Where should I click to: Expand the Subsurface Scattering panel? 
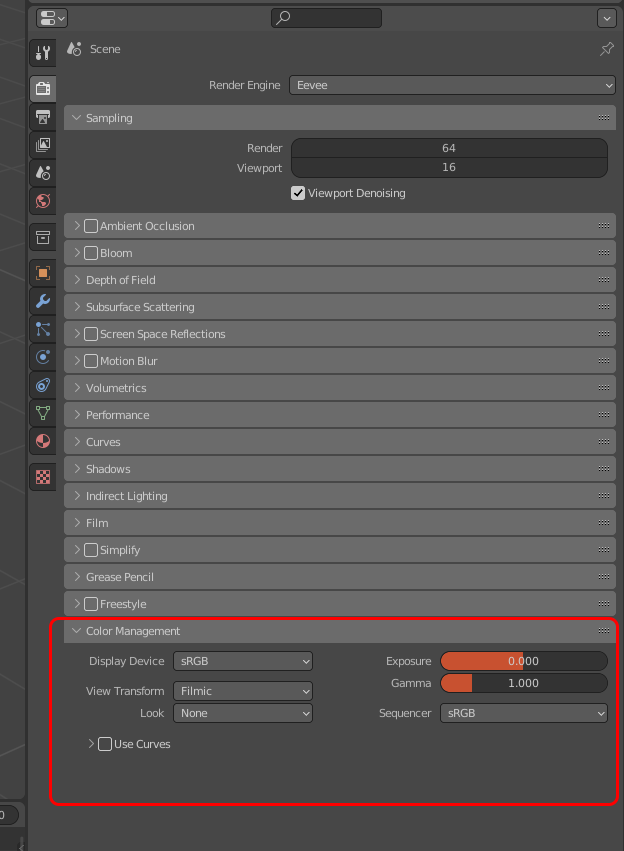(77, 307)
